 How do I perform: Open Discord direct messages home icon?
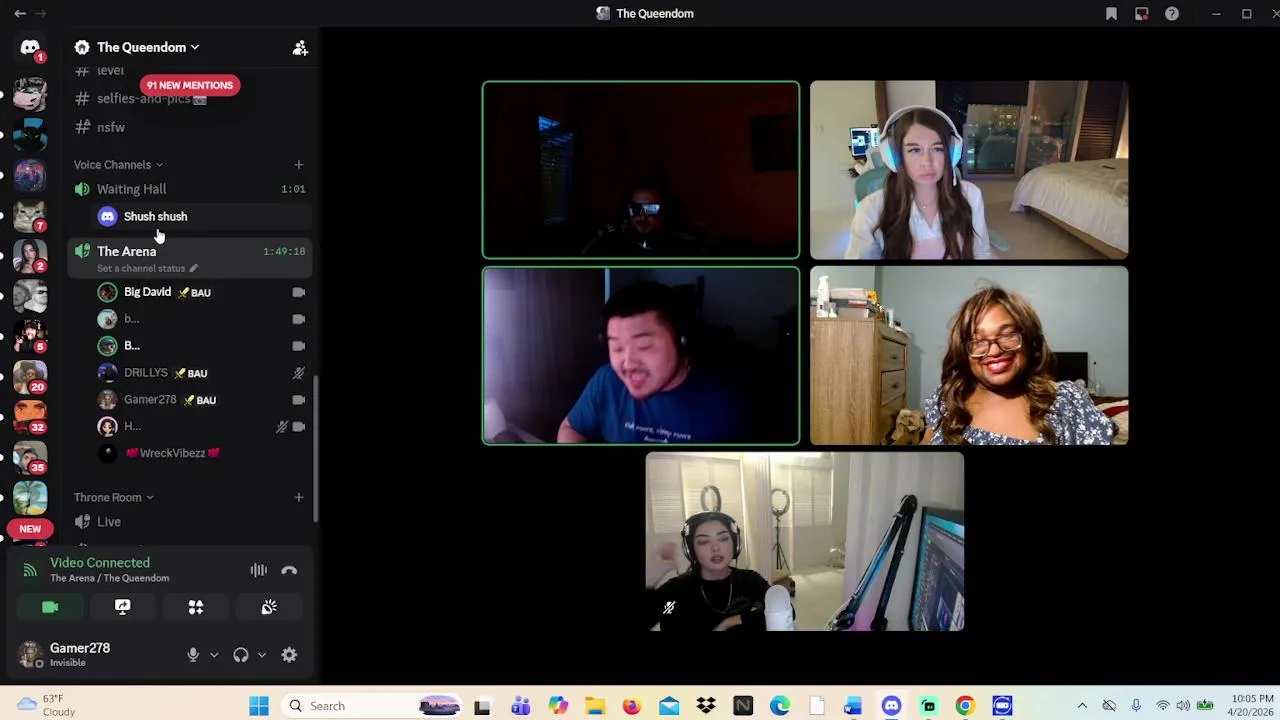coord(30,47)
